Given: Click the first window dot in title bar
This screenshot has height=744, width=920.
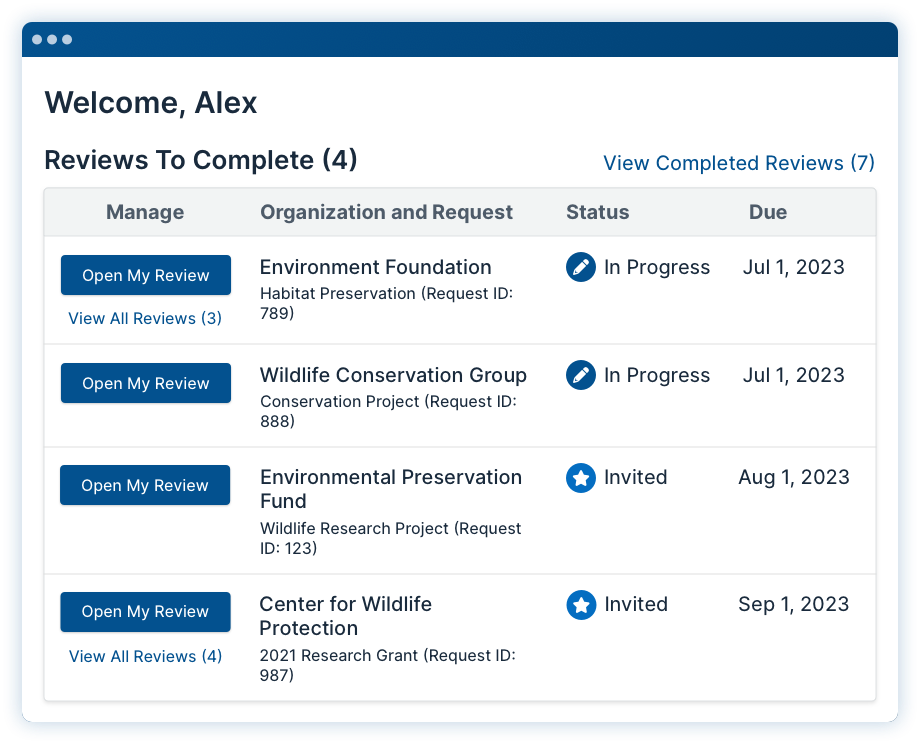Looking at the screenshot, I should (37, 39).
